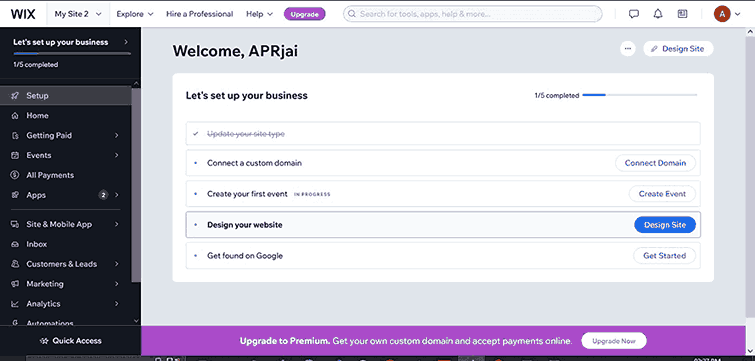
Task: Select Inbox in the sidebar
Action: (x=65, y=244)
